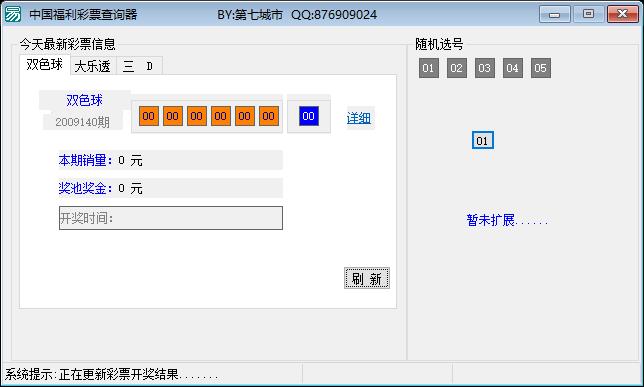Image resolution: width=644 pixels, height=387 pixels.
Task: Minimize the lottery query window
Action: pos(554,14)
